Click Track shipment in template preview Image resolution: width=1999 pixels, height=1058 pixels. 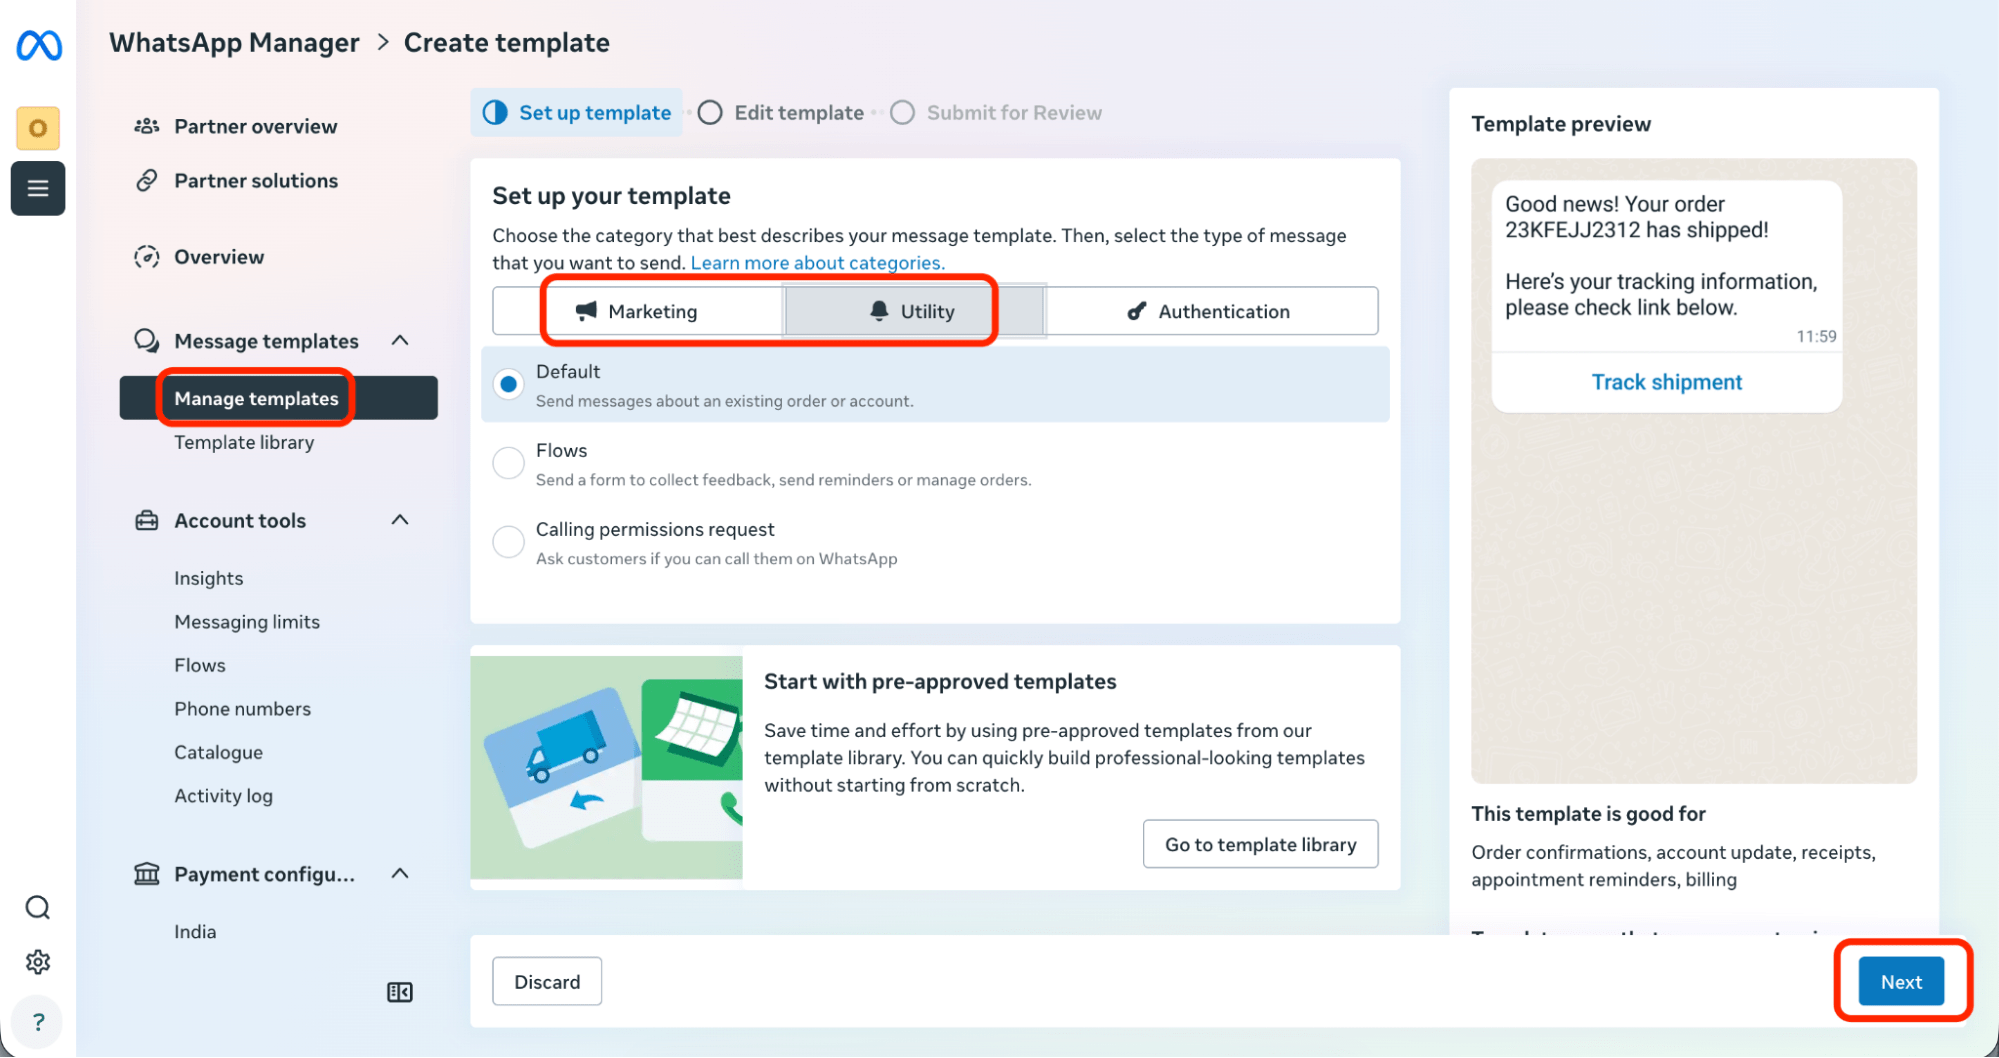(1667, 382)
